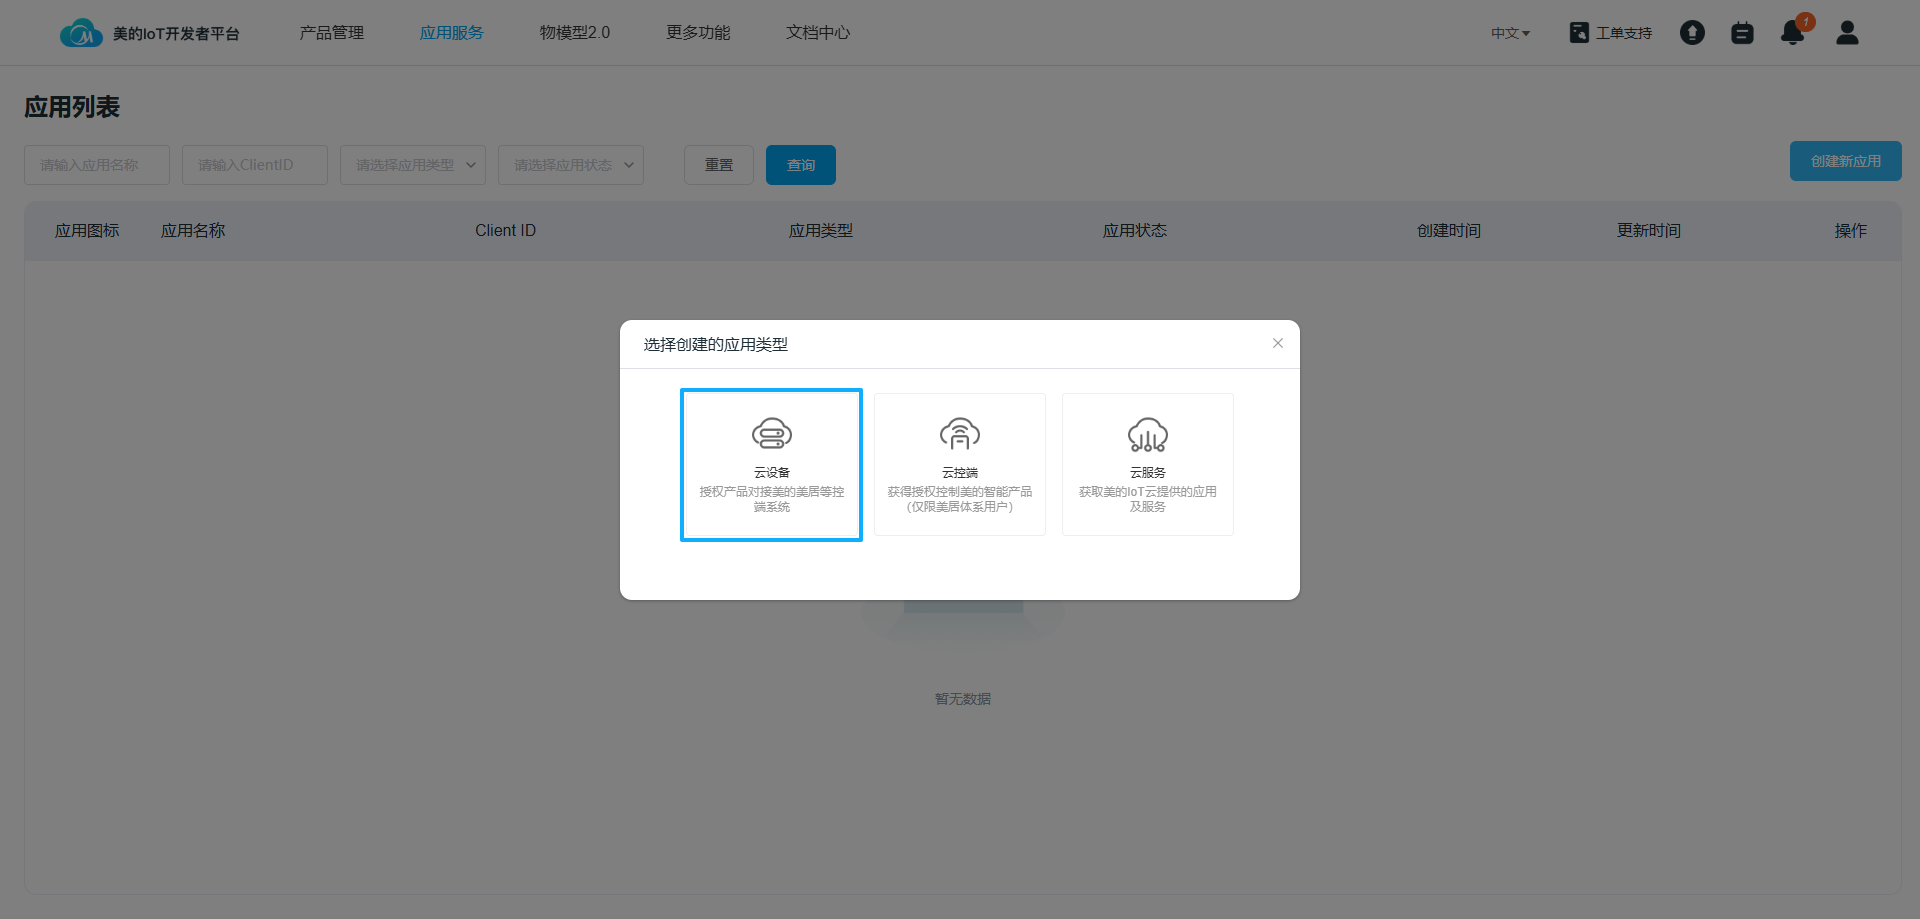1920x919 pixels.
Task: Close the 选择创建的应用类型 dialog
Action: click(x=1277, y=343)
